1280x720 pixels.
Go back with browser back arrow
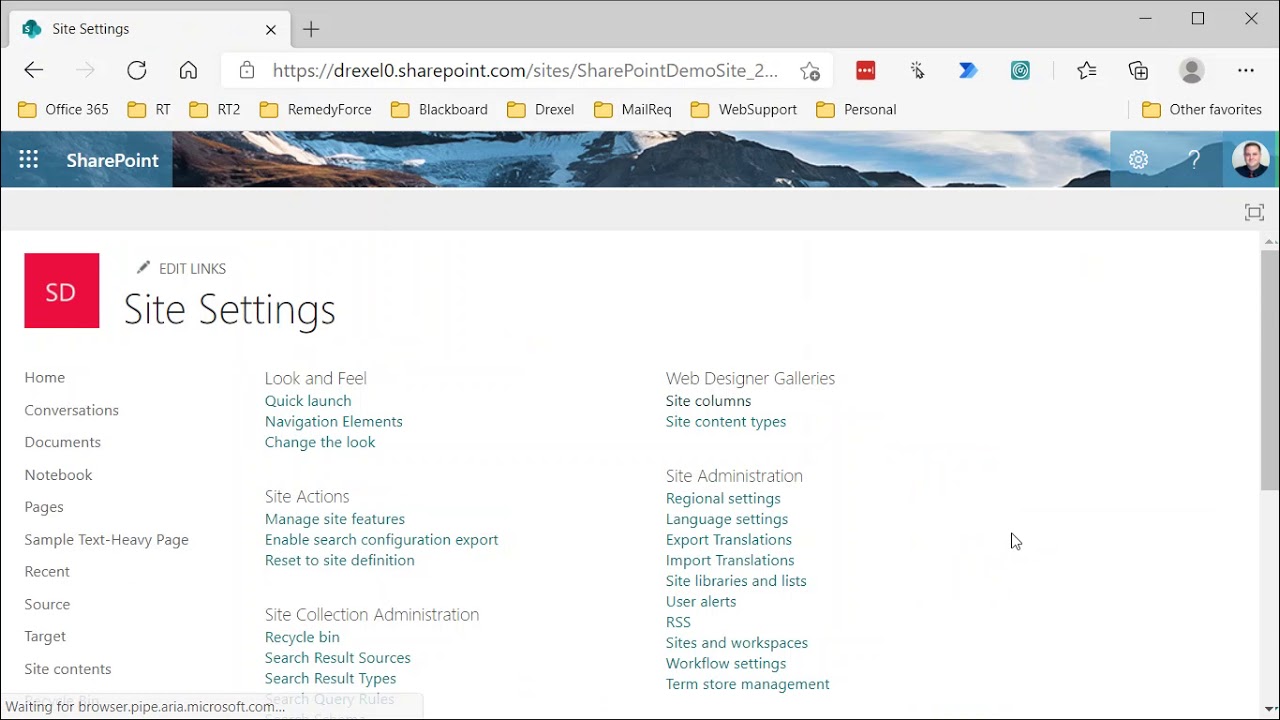click(34, 70)
